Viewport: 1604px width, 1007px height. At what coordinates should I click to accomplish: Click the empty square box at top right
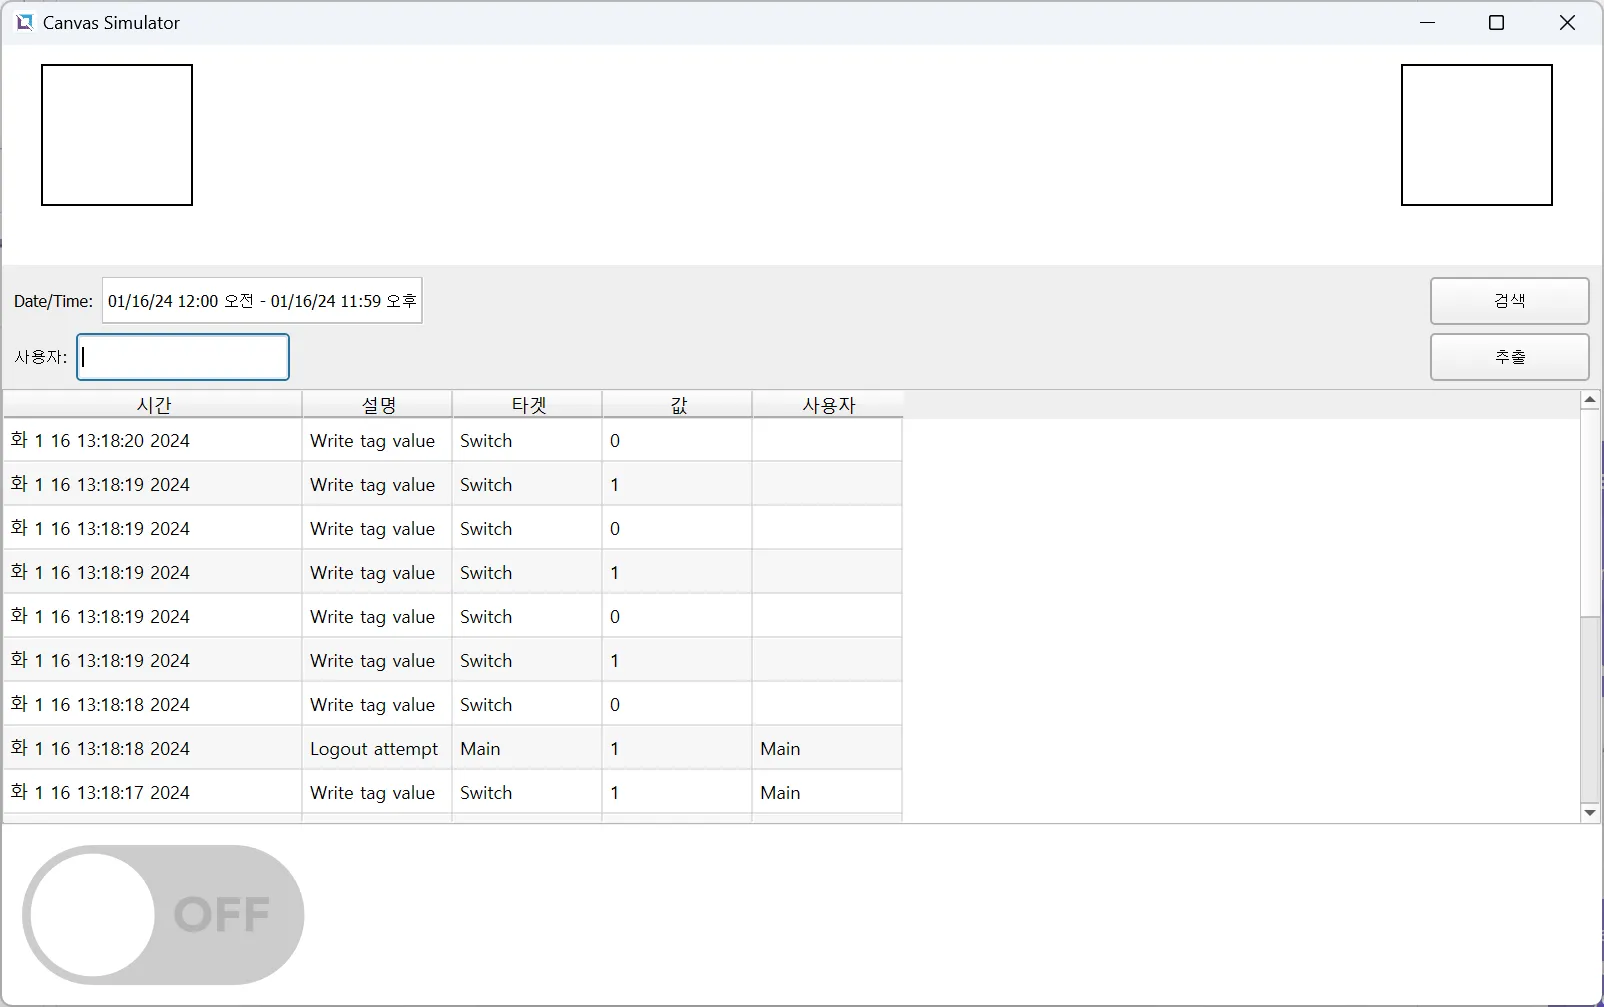click(1476, 135)
